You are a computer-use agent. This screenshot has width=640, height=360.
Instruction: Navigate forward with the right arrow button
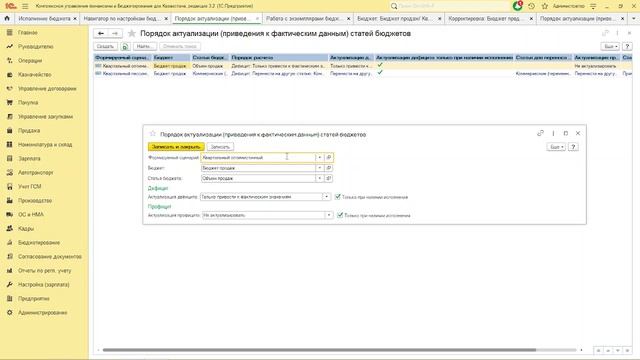click(x=115, y=33)
